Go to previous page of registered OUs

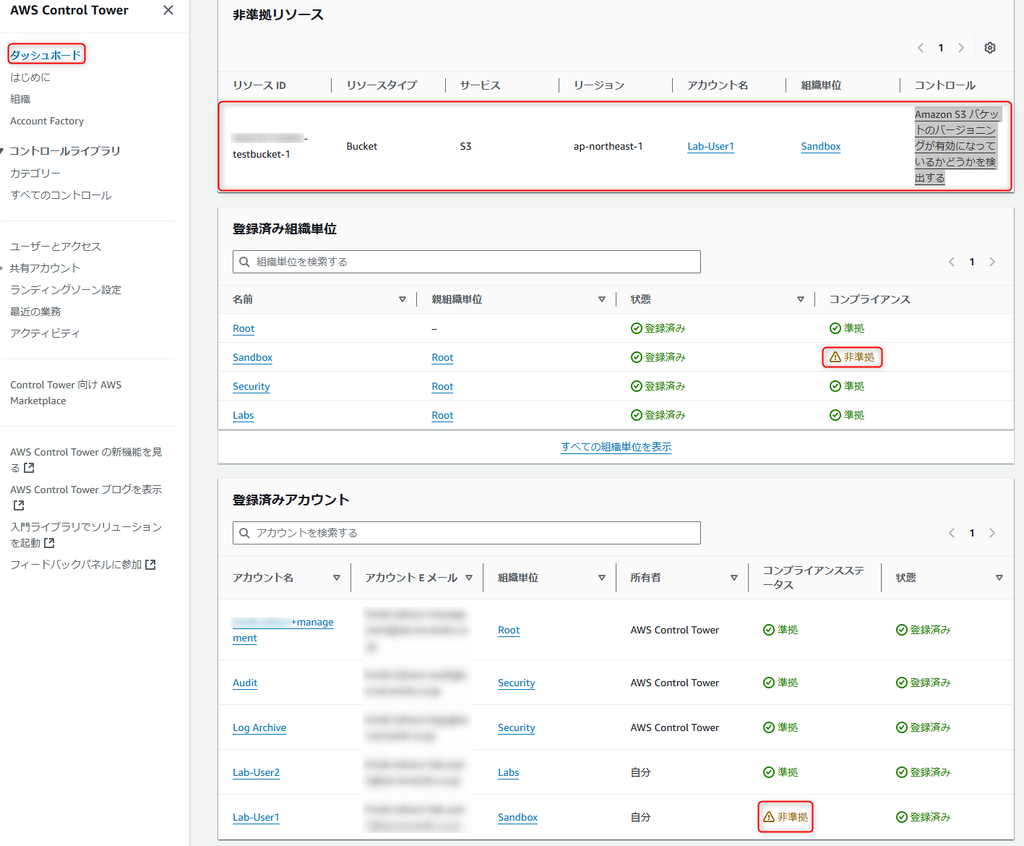[x=952, y=261]
